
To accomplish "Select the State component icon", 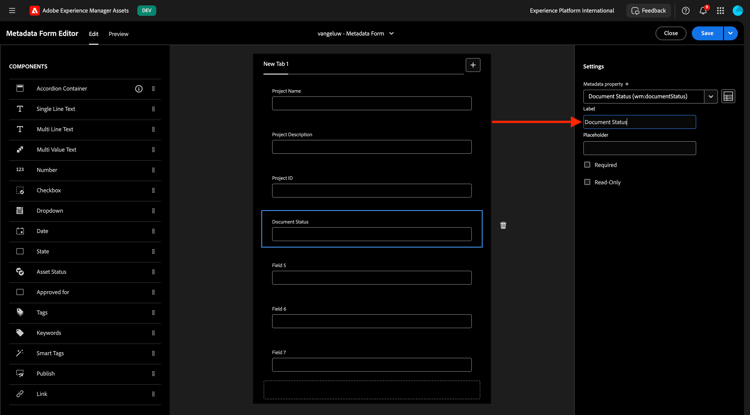I will click(20, 251).
